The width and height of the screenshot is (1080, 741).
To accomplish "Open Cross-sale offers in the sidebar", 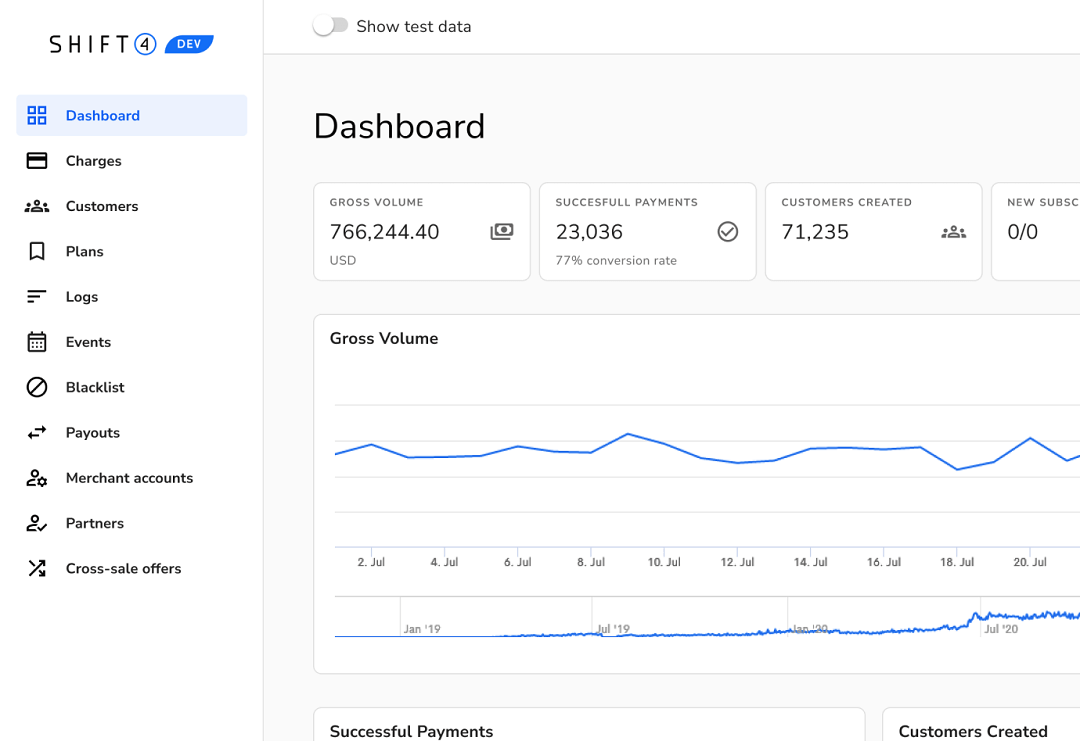I will pos(132,568).
